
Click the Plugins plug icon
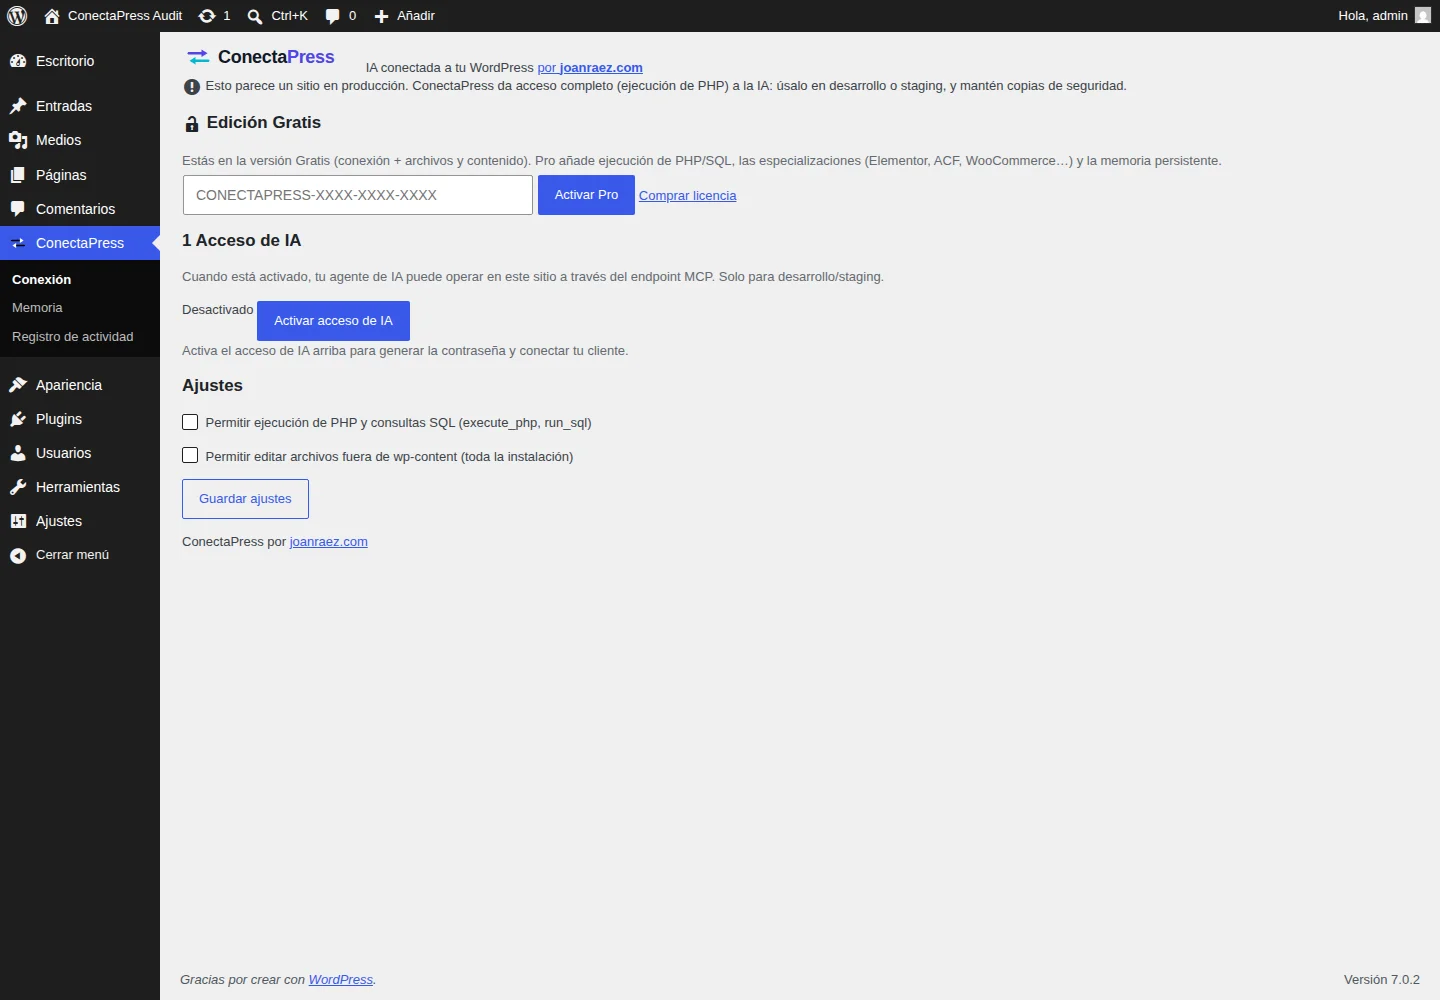(x=18, y=419)
